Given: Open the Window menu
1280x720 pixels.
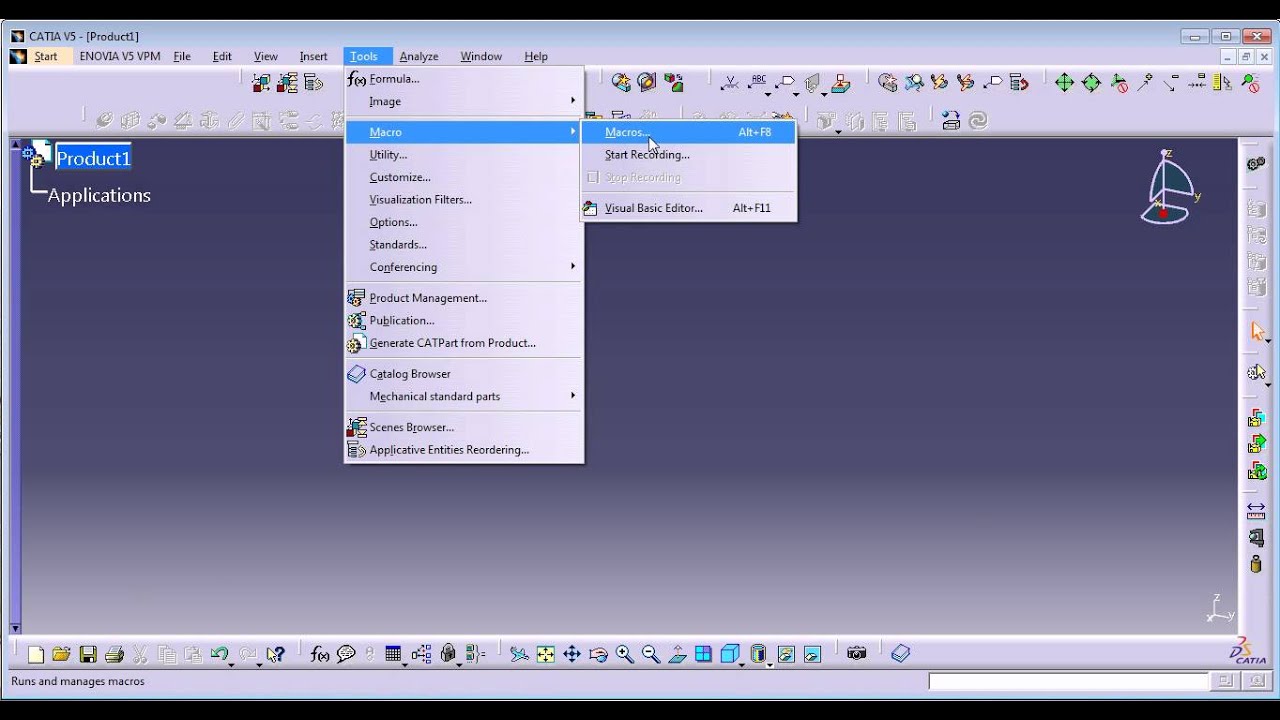Looking at the screenshot, I should tap(480, 56).
